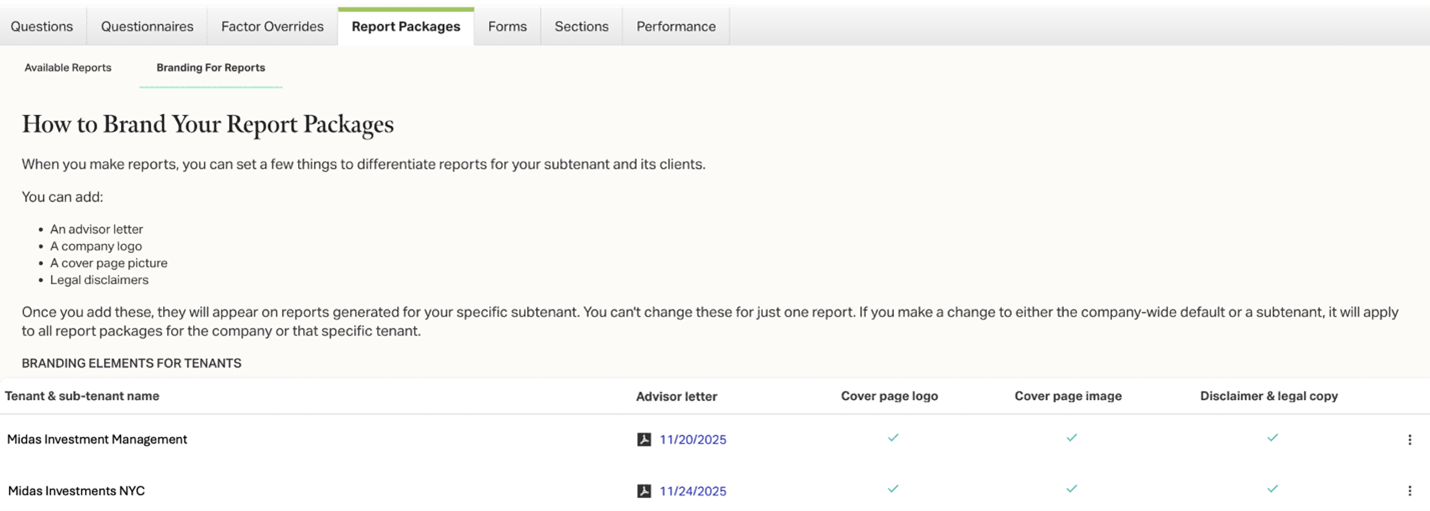Open kebab menu for Midas Investment Management
The width and height of the screenshot is (1430, 511).
[1409, 439]
